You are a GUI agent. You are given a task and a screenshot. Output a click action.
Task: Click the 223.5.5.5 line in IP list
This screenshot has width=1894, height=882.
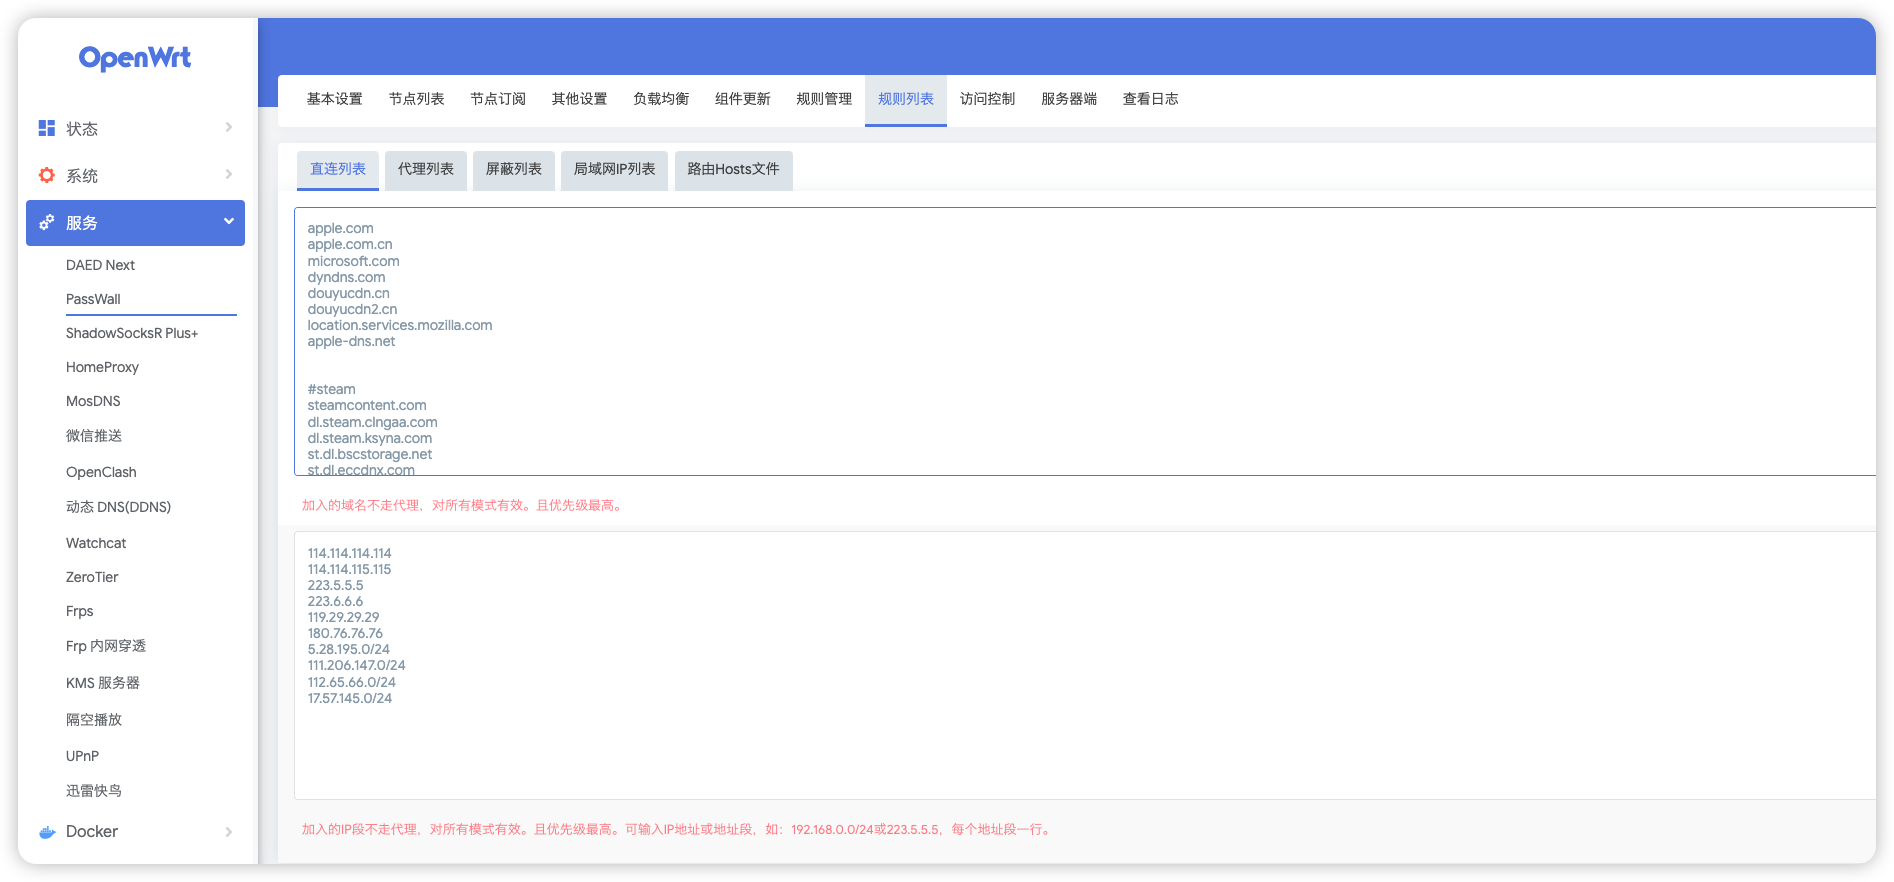pos(335,585)
